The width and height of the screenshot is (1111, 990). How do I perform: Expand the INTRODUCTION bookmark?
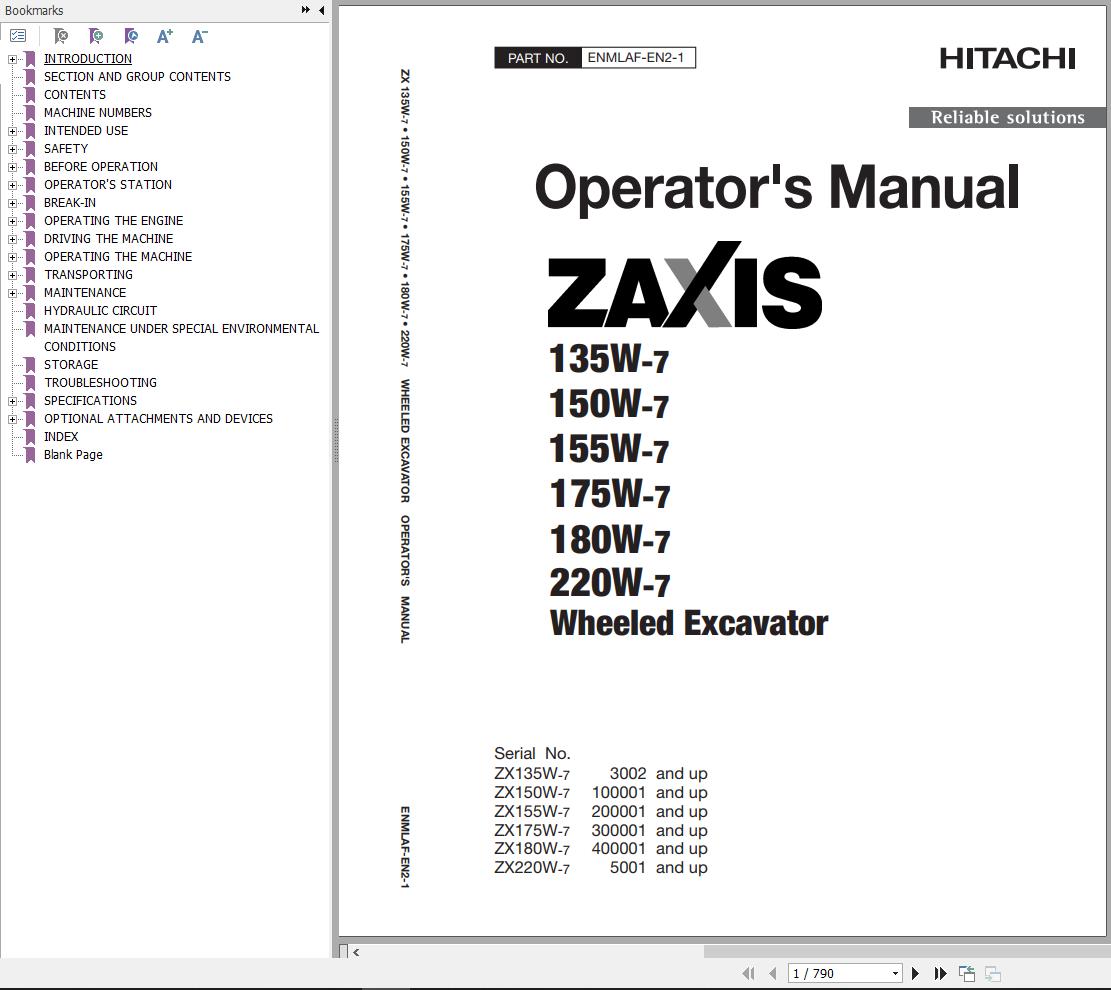tap(12, 59)
